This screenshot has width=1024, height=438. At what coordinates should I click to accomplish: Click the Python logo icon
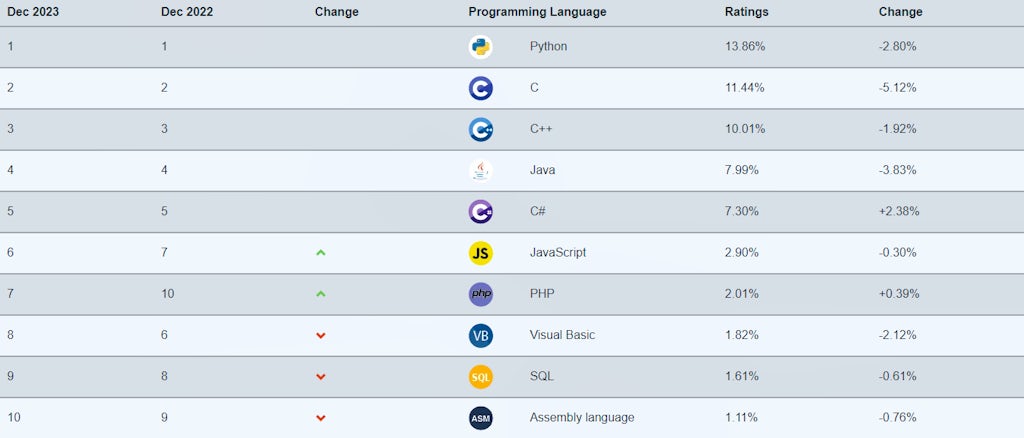pyautogui.click(x=481, y=47)
